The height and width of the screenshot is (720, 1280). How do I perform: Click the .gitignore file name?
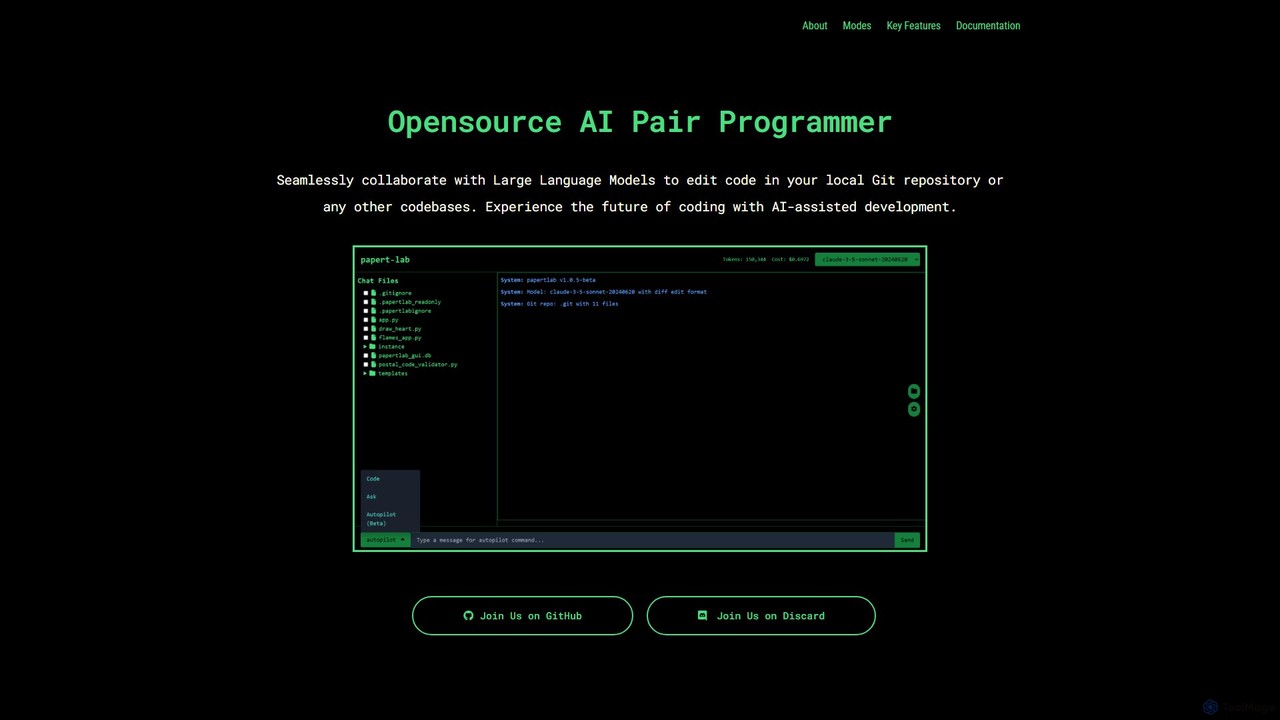tap(395, 293)
